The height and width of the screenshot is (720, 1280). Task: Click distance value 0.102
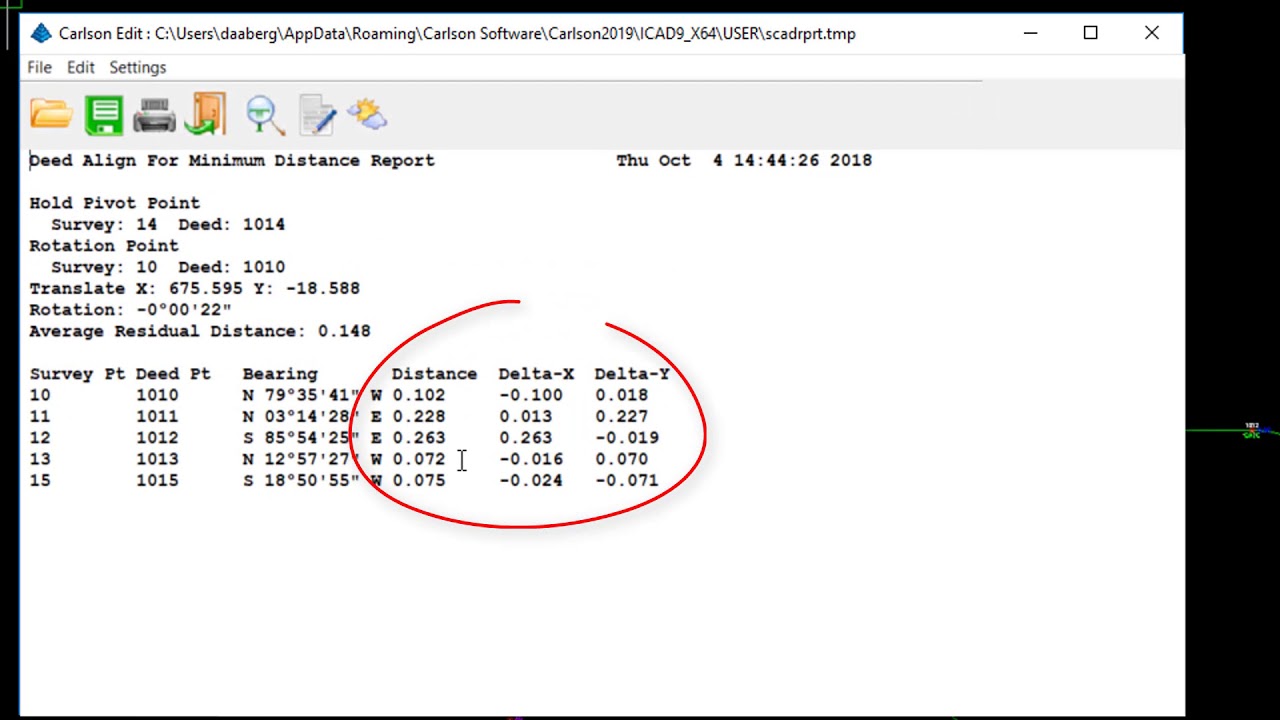click(419, 395)
